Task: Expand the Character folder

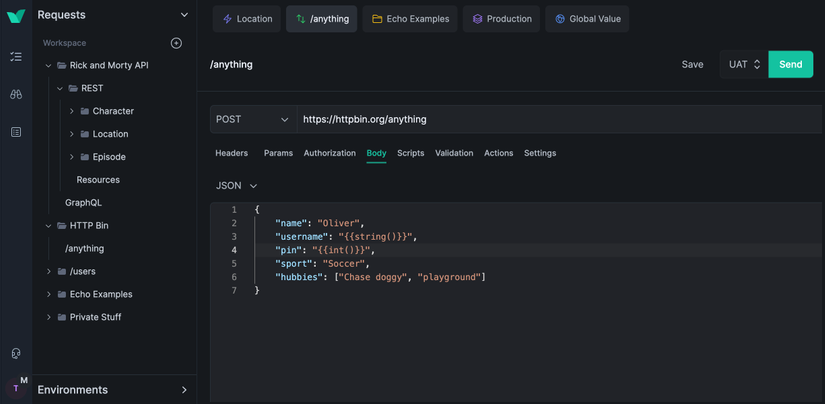Action: pyautogui.click(x=72, y=111)
